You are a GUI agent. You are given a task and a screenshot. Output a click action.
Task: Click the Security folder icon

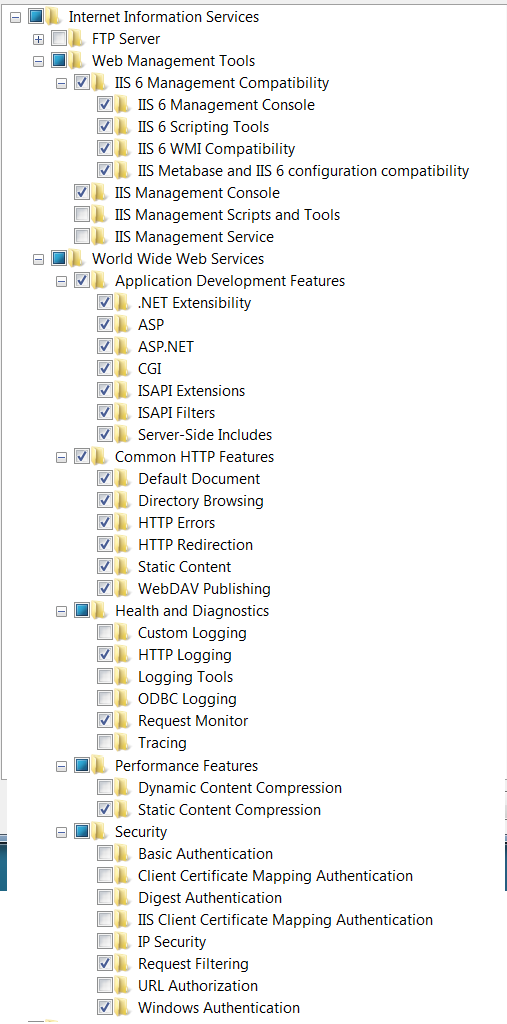point(100,831)
